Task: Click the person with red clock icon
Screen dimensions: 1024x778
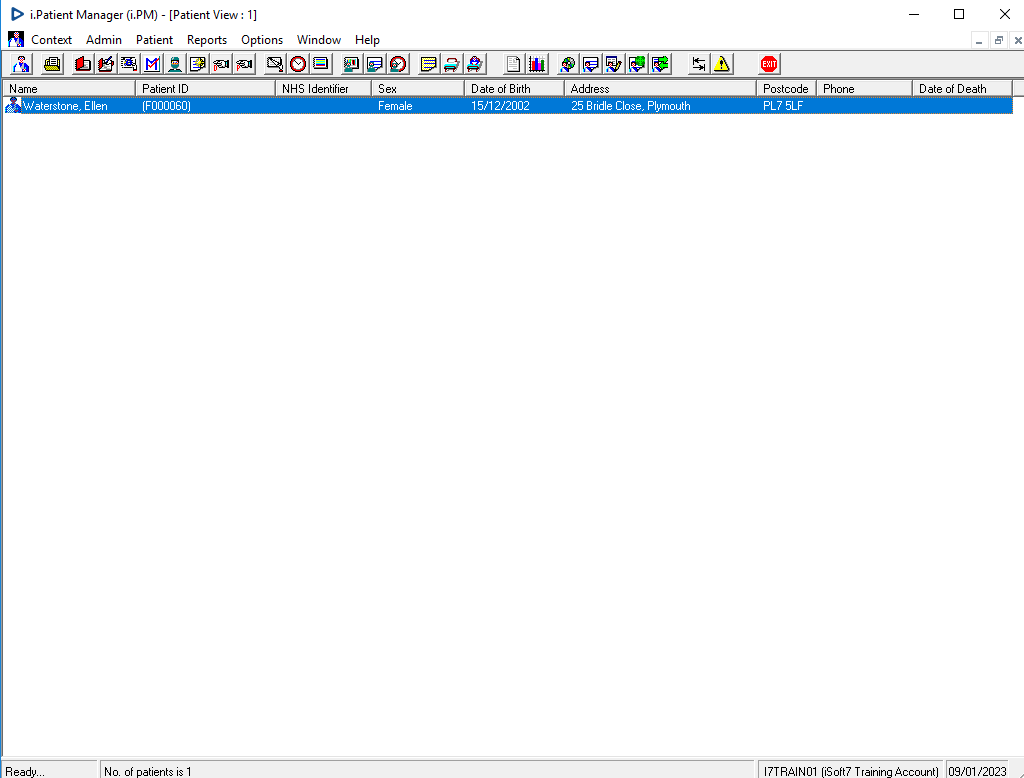Action: click(x=398, y=64)
